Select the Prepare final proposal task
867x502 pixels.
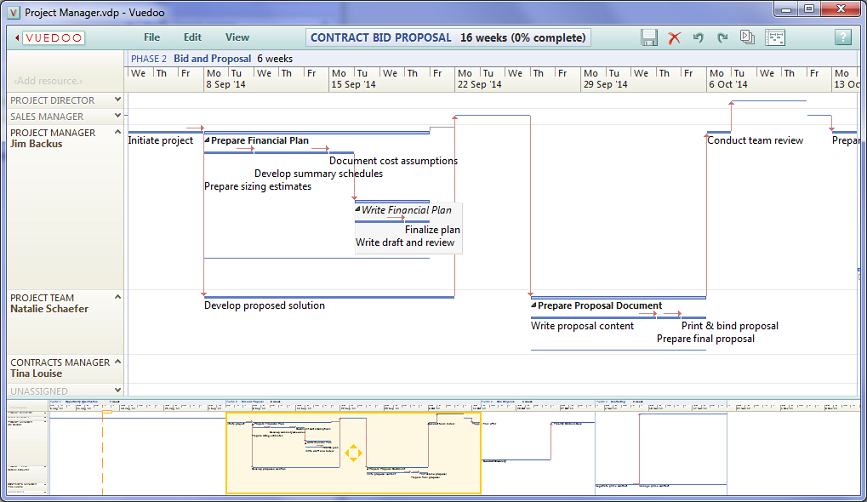click(x=706, y=339)
